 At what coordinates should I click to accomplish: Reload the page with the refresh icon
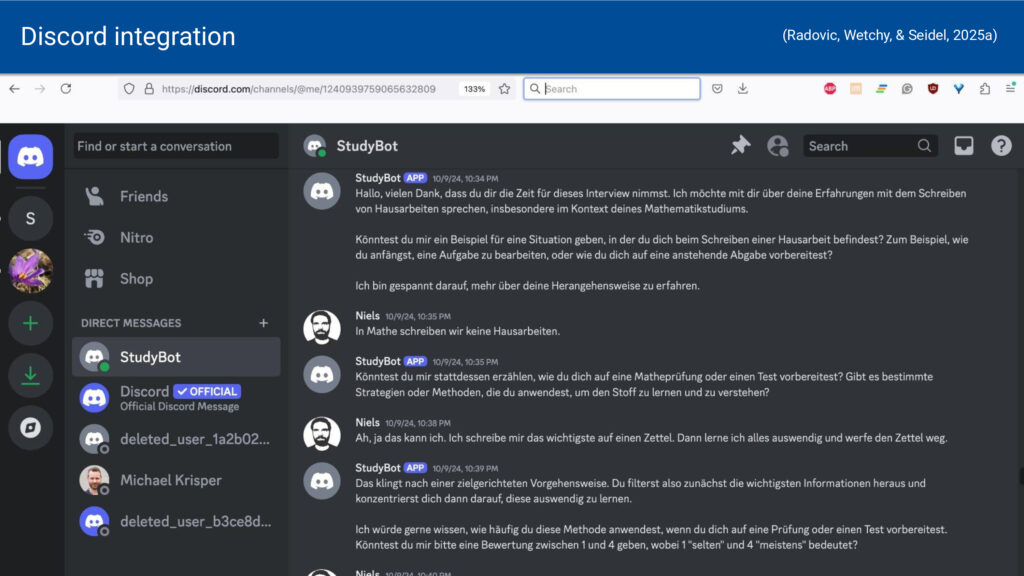[66, 89]
